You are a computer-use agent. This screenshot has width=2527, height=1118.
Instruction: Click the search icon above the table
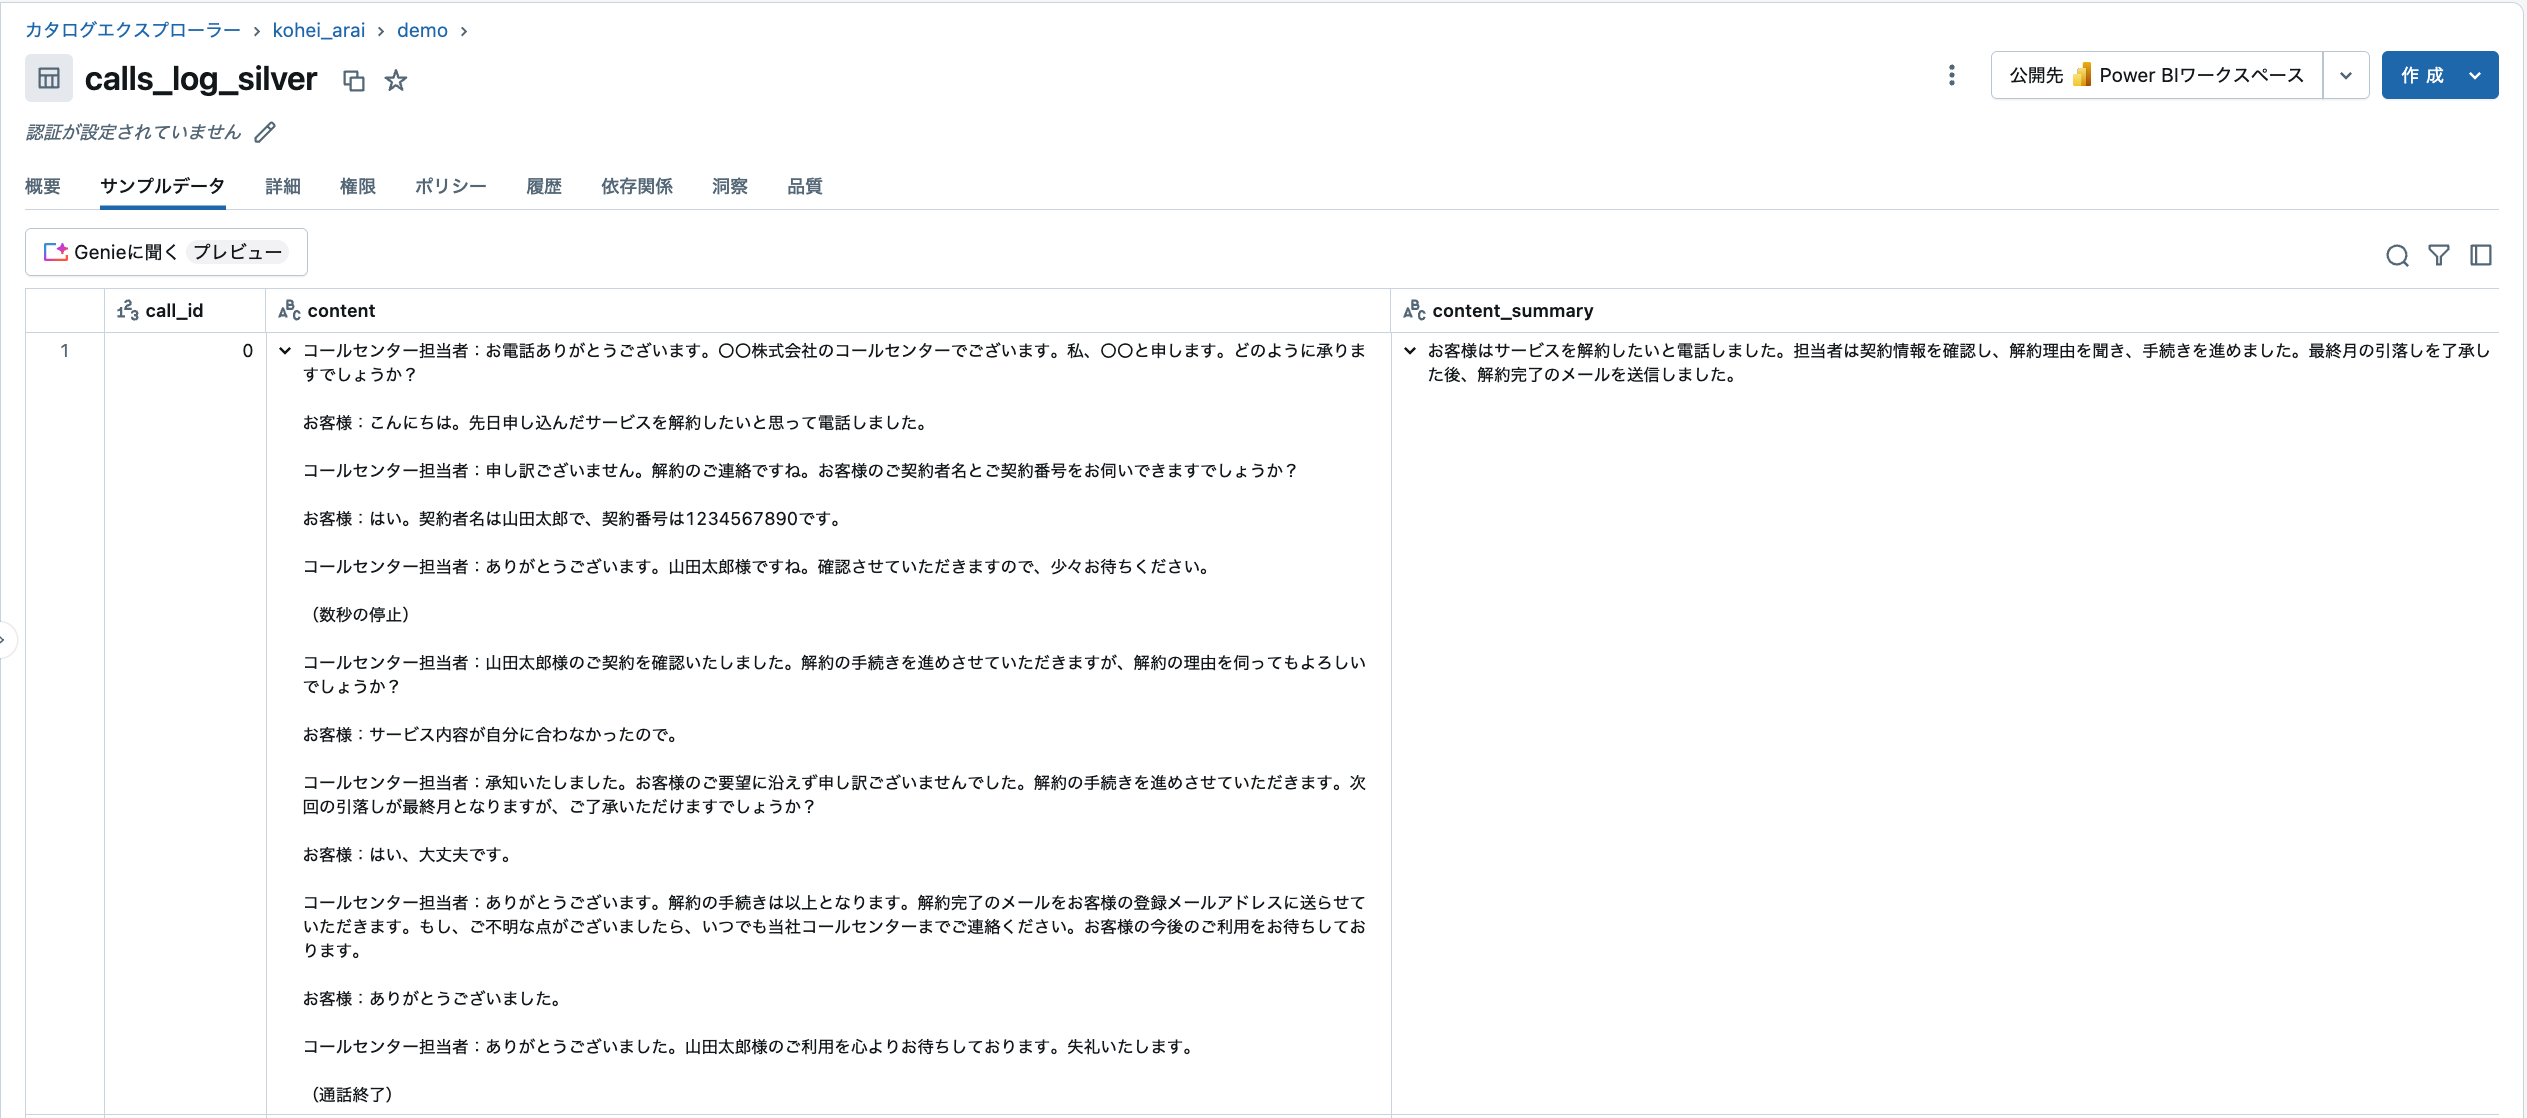click(2396, 256)
